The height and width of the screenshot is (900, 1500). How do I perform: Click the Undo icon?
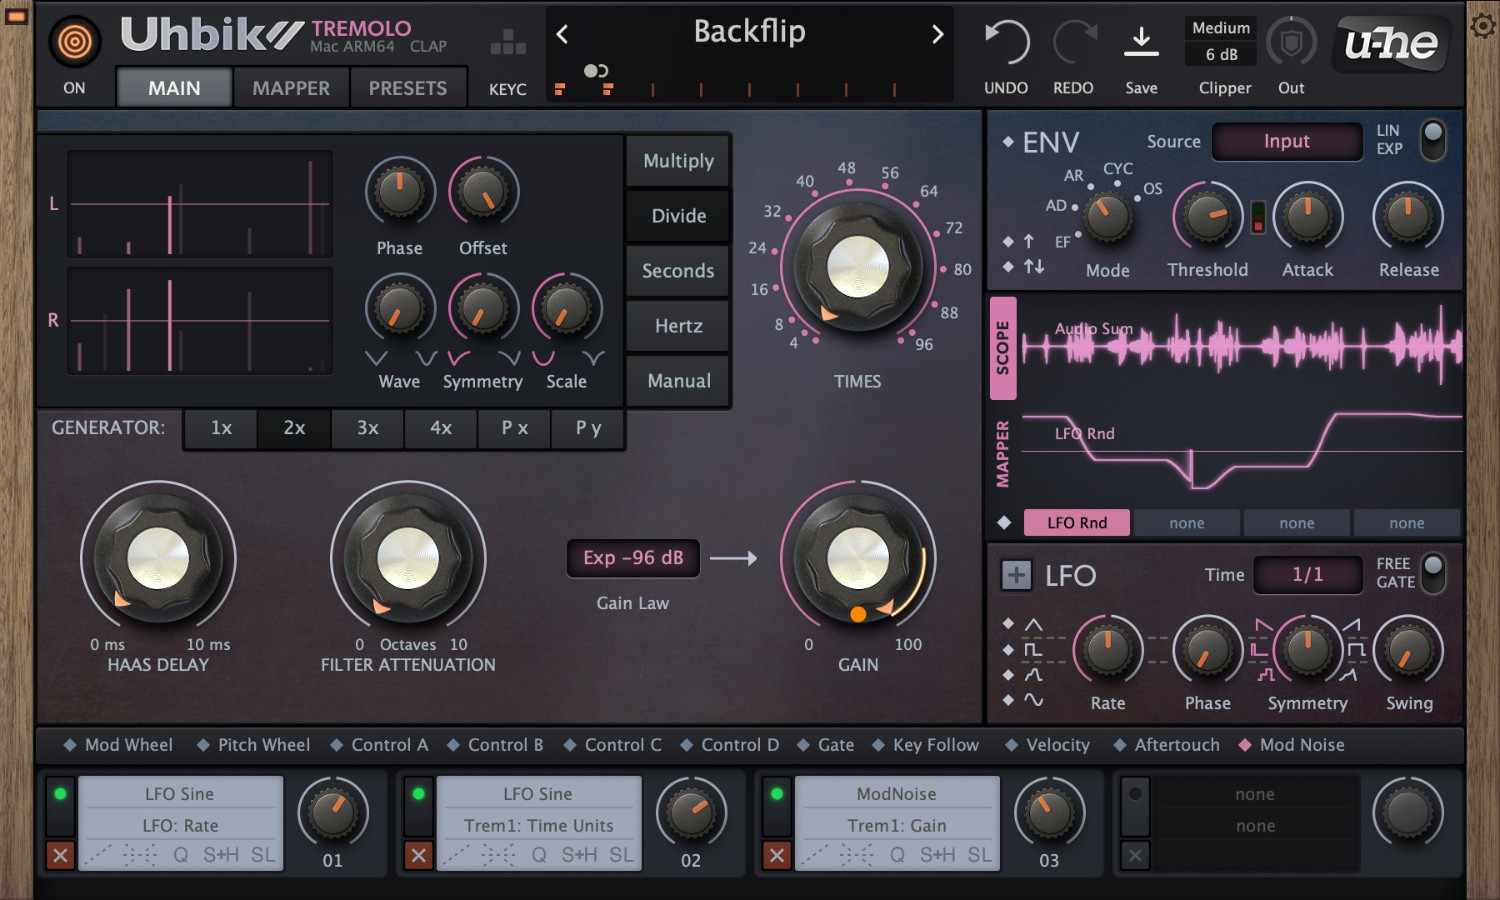point(1005,42)
